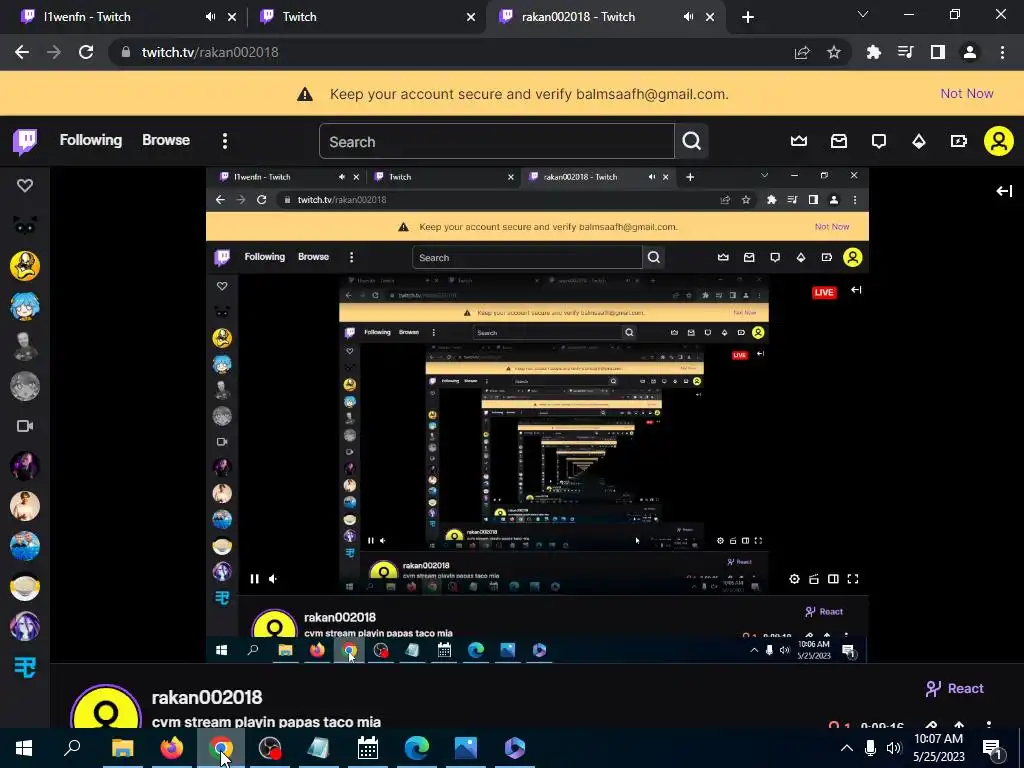1024x768 pixels.
Task: Bookmark this page star
Action: [x=834, y=52]
